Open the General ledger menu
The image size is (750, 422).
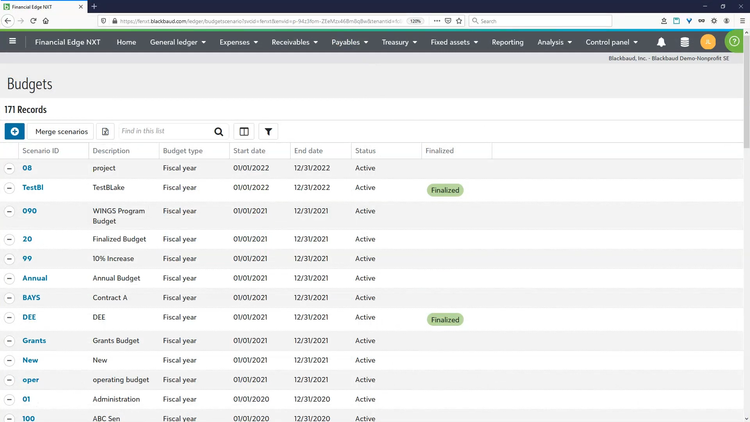coord(177,42)
